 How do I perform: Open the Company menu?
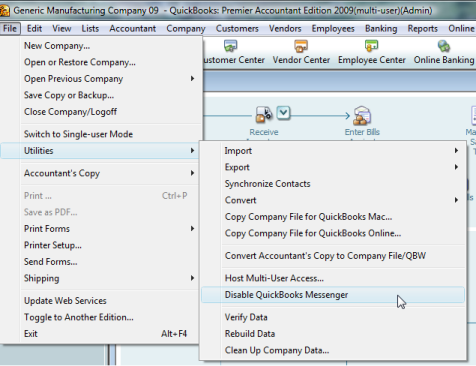(186, 29)
